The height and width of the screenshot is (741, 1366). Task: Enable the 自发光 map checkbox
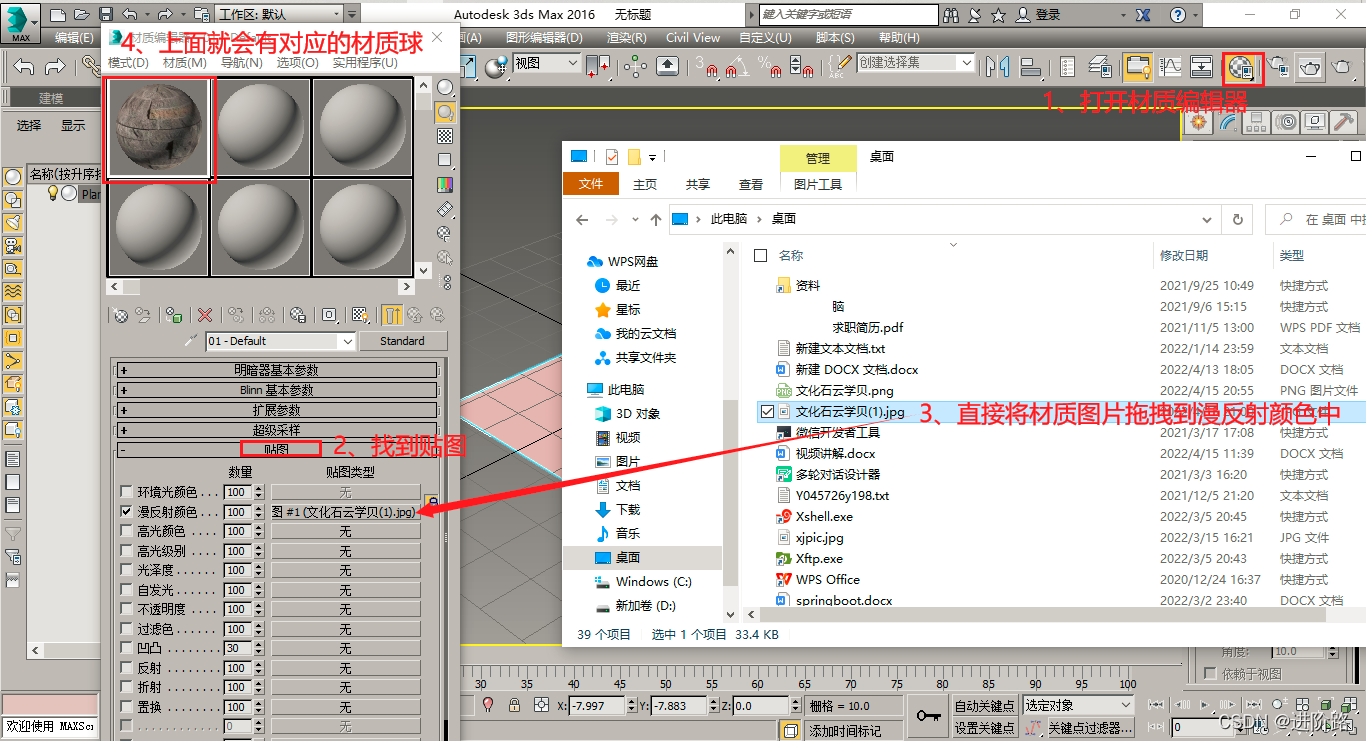(x=126, y=590)
